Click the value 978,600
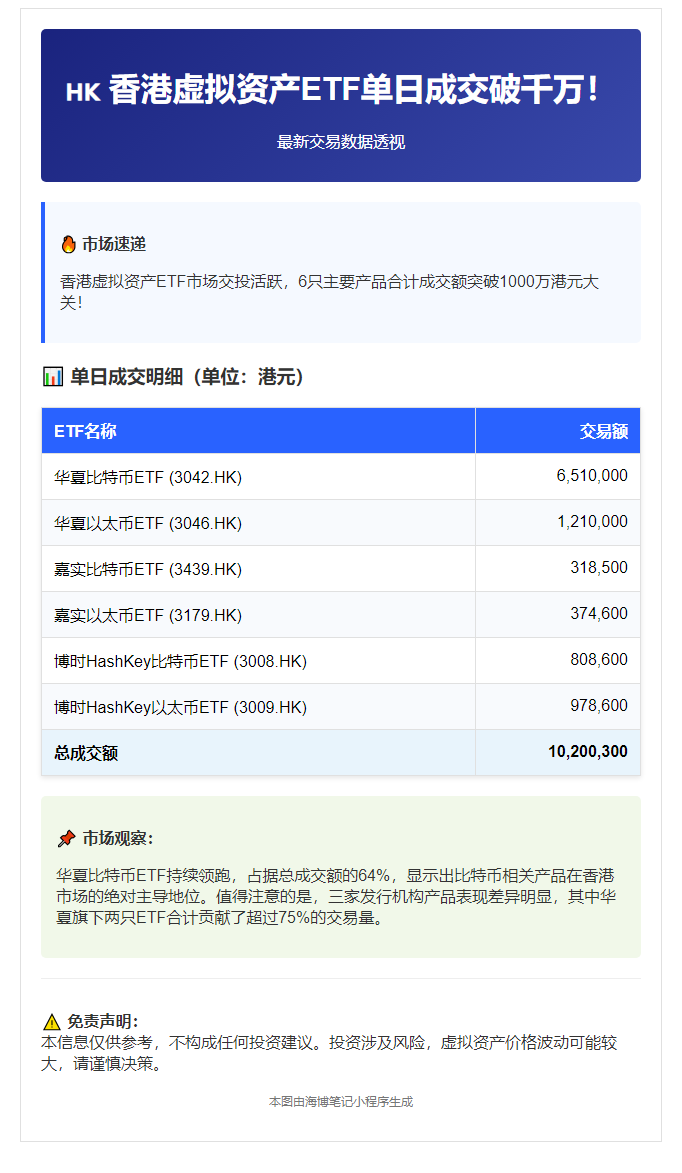682x1173 pixels. click(599, 706)
